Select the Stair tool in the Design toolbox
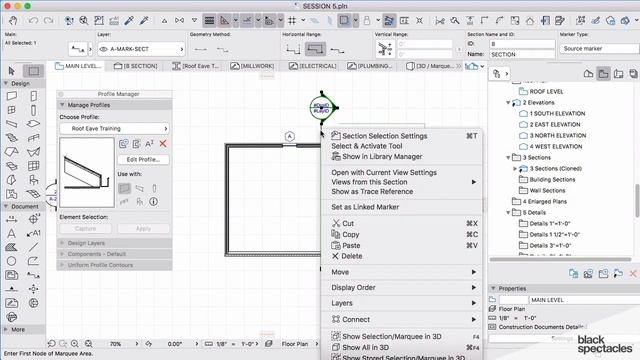 click(x=11, y=138)
